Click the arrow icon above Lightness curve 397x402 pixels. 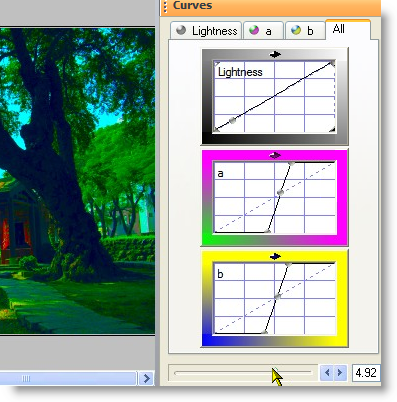click(x=275, y=54)
